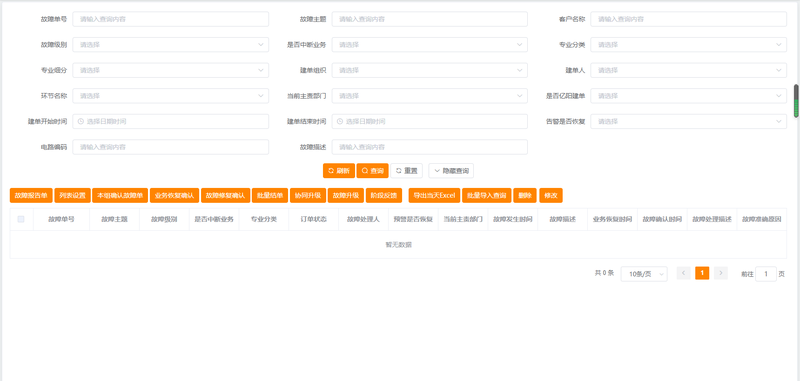This screenshot has width=800, height=381.
Task: Open the 10条/页 page size selector
Action: click(644, 274)
